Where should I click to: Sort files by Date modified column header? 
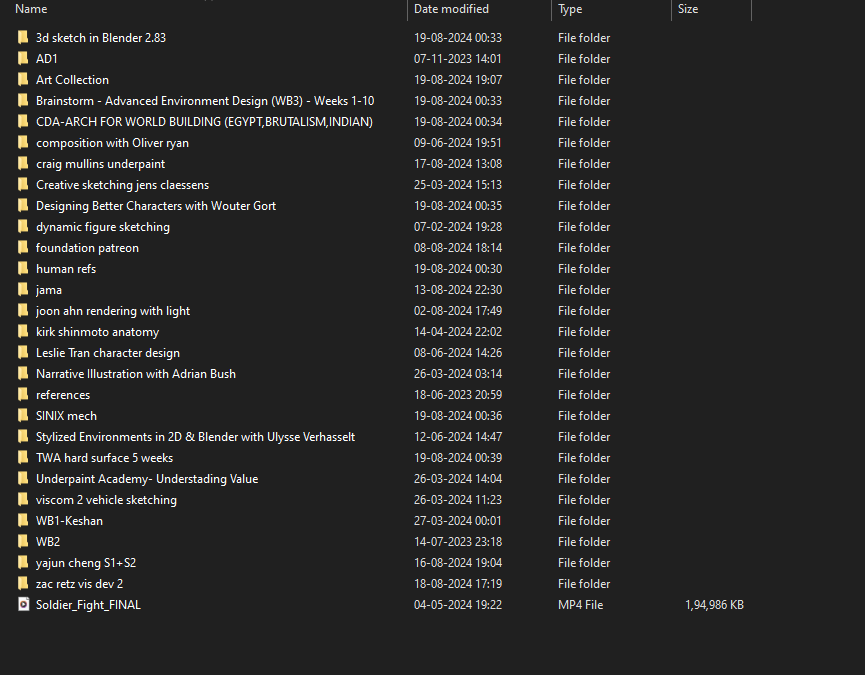(451, 9)
